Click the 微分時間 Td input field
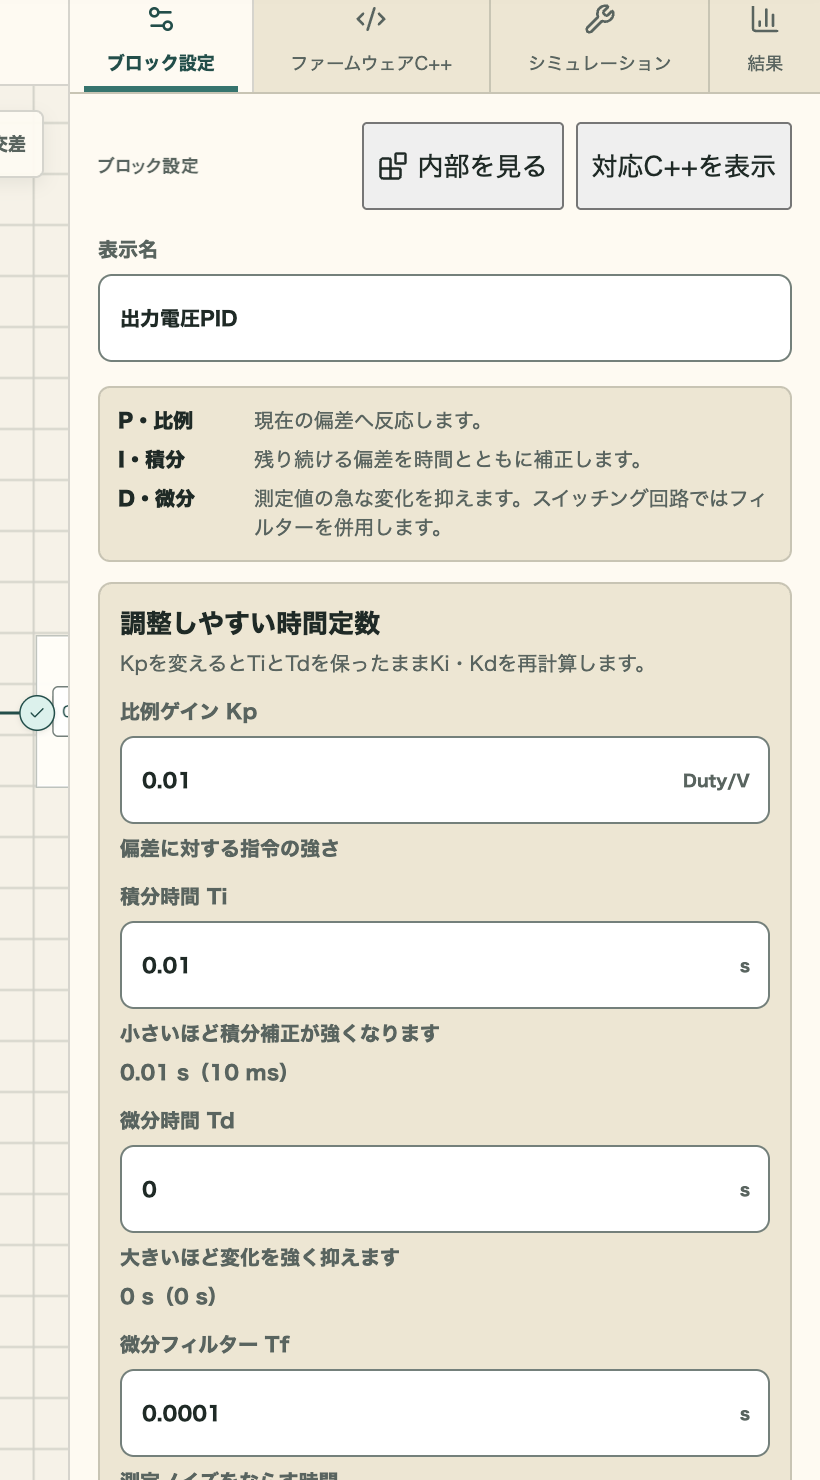 click(x=445, y=1189)
